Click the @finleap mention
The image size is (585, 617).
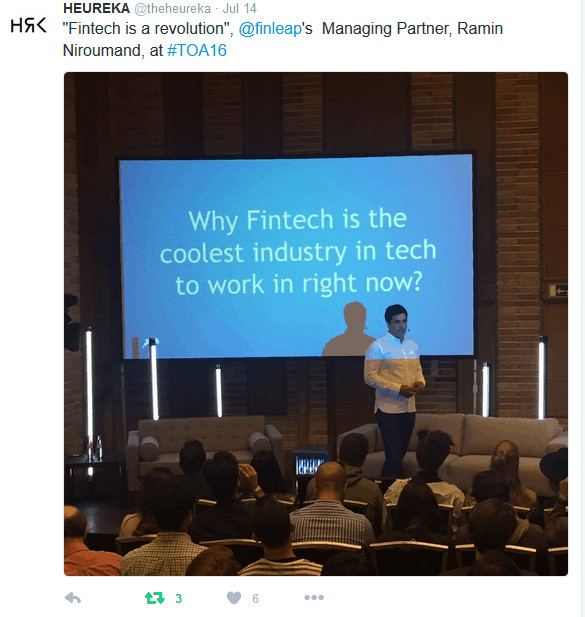point(270,29)
